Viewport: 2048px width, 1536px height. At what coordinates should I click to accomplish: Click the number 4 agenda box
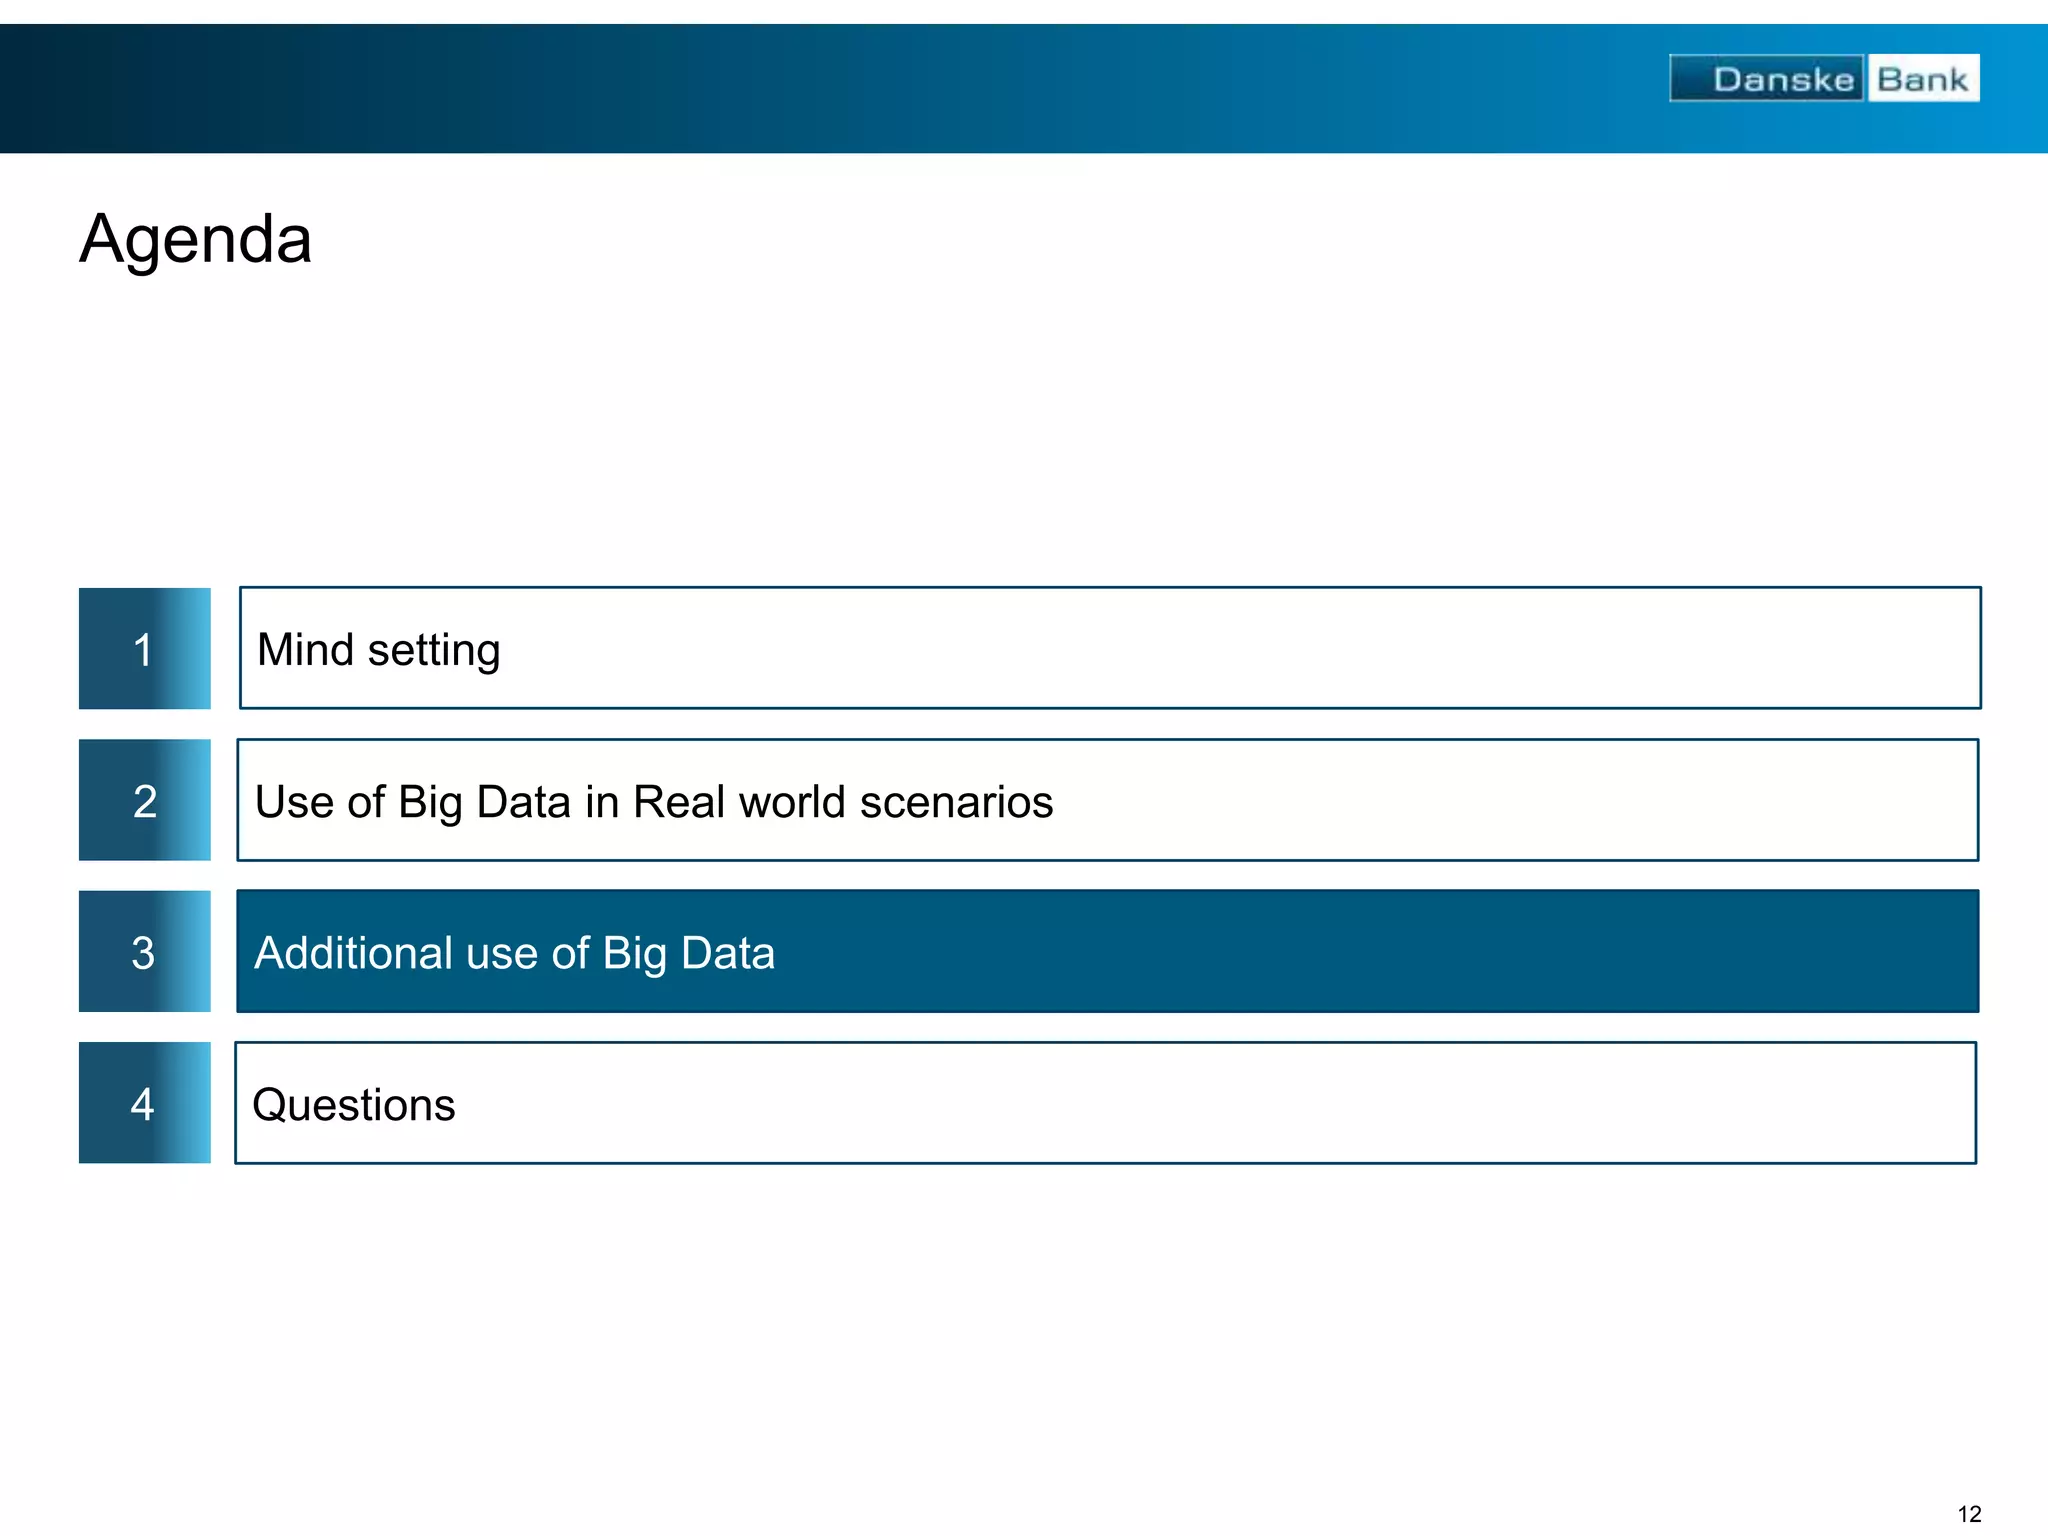click(x=145, y=1103)
